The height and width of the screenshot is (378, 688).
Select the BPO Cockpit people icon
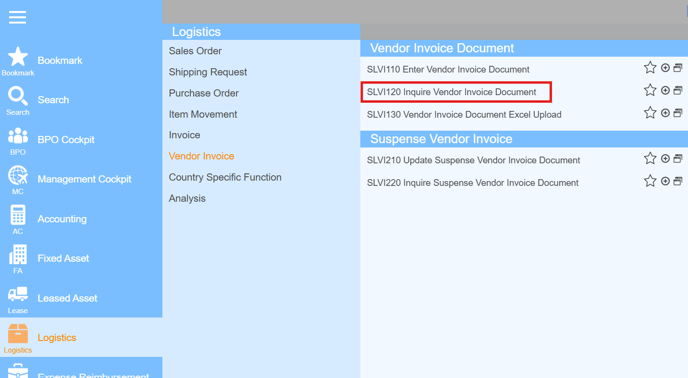click(x=18, y=136)
